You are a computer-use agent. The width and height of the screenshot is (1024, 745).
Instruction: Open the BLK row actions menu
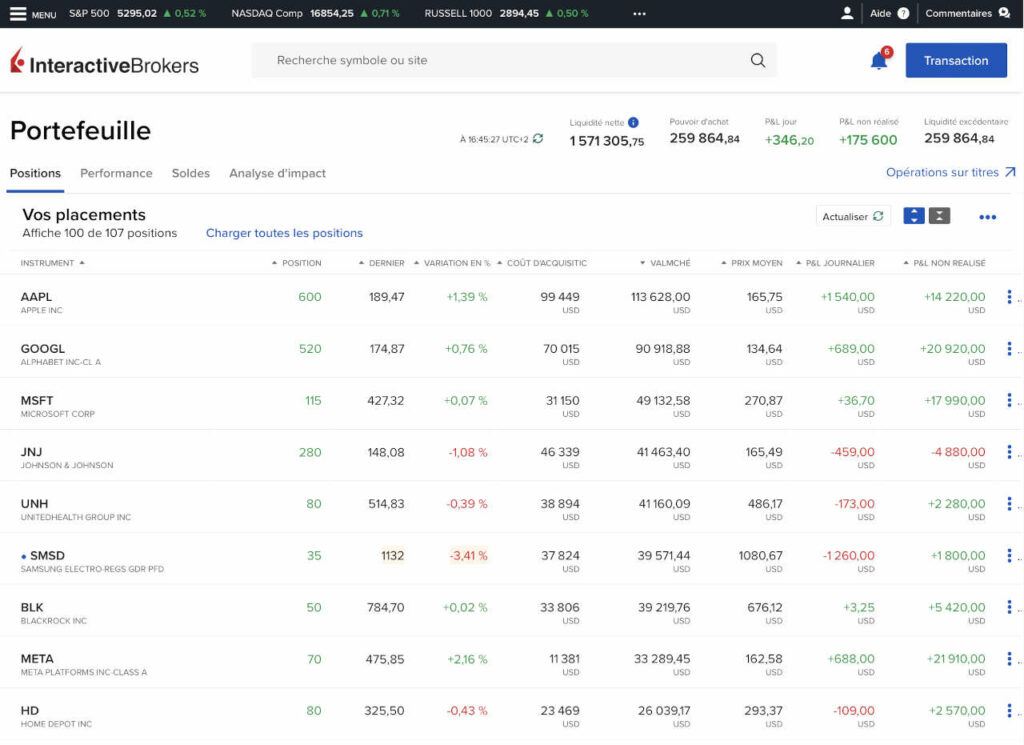(1009, 607)
